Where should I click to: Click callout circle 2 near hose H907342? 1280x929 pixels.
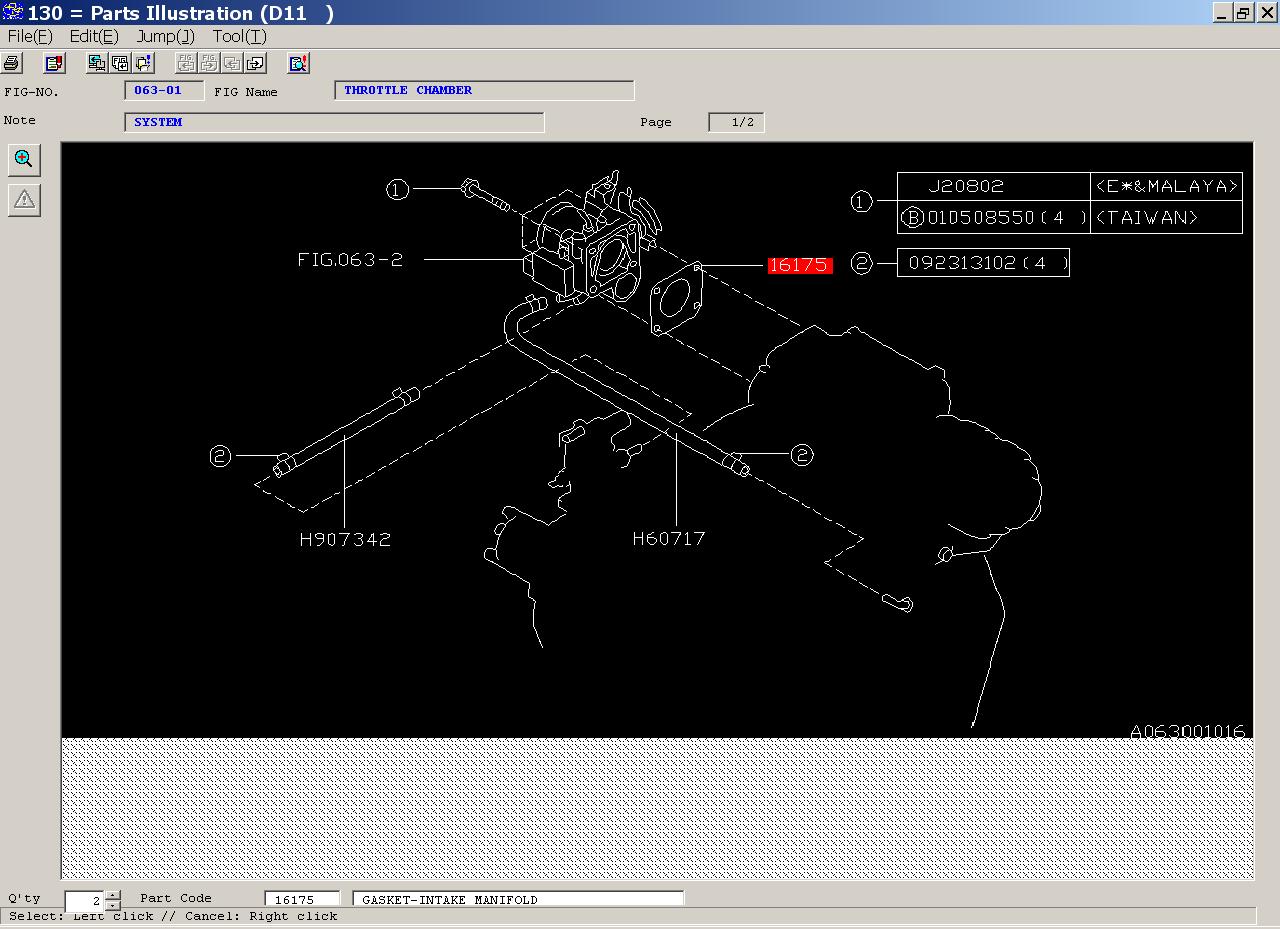pos(220,456)
